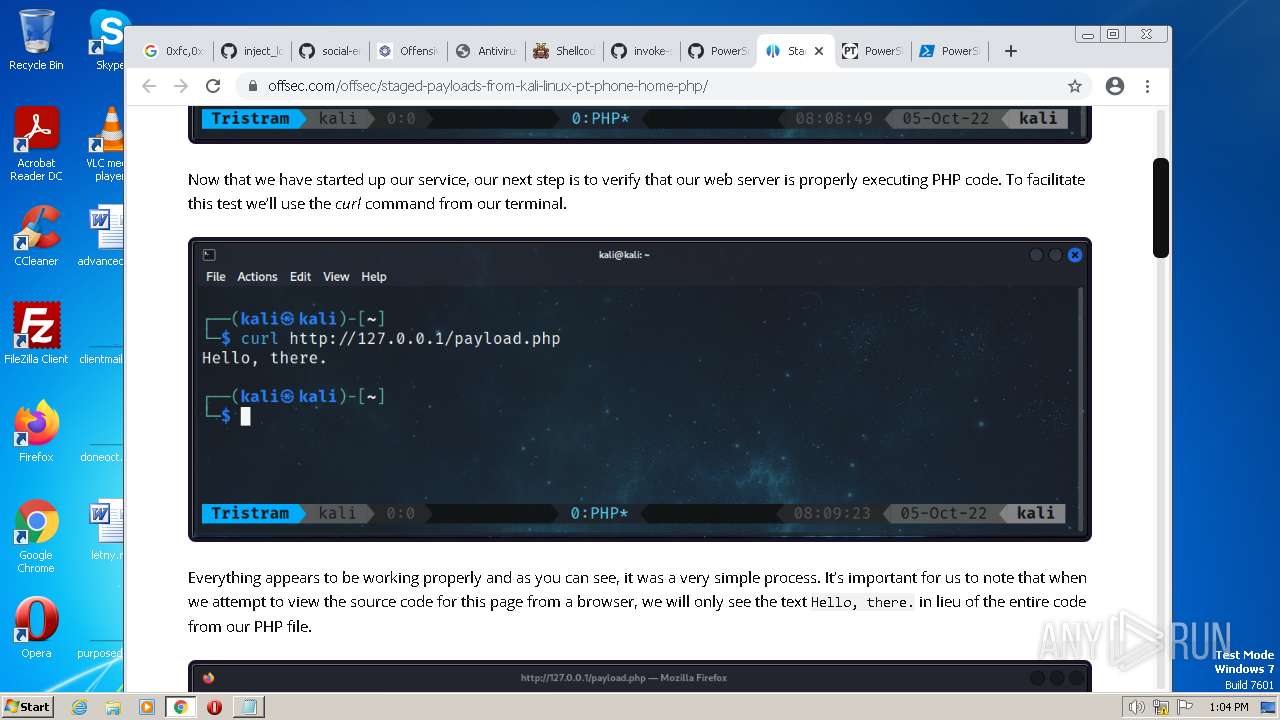Click the system clock 1:04 PM
The width and height of the screenshot is (1280, 720).
coord(1229,707)
